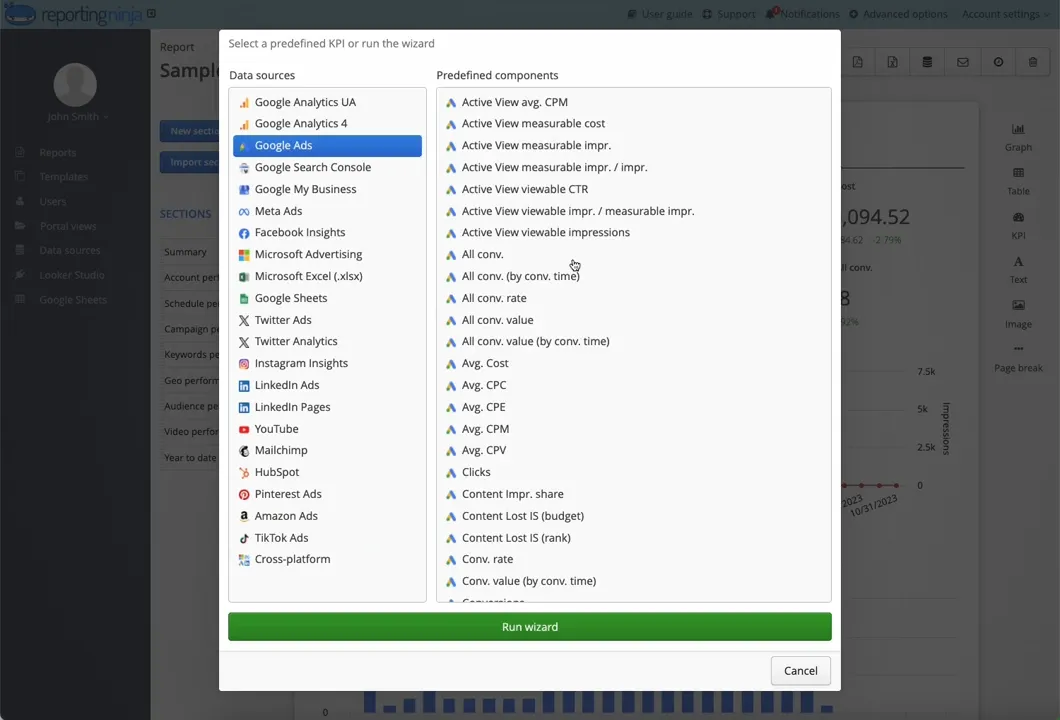Select Amazon Ads data source
1060x720 pixels.
[x=327, y=516]
